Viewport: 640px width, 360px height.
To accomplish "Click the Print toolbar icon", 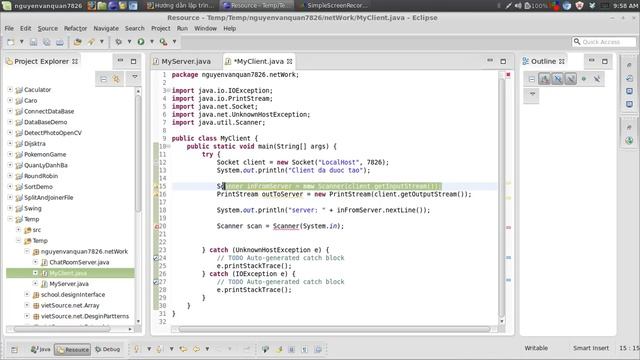I will point(60,42).
